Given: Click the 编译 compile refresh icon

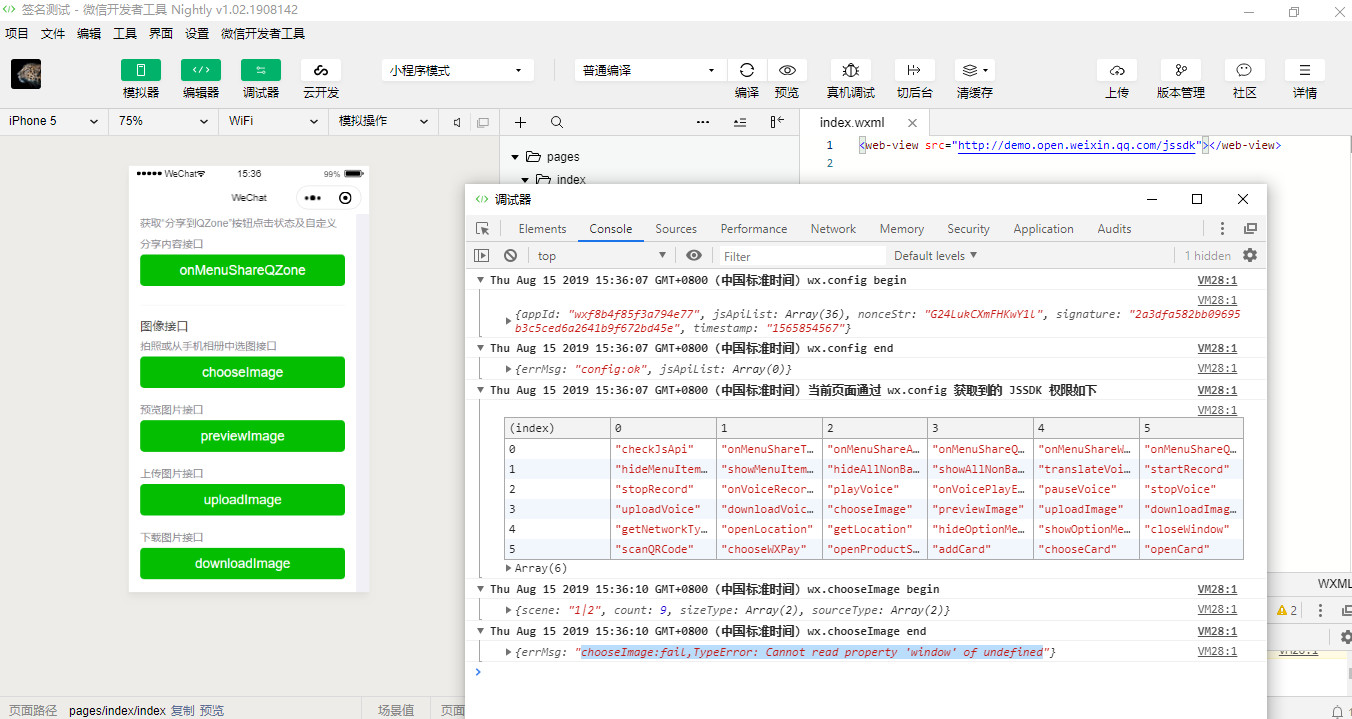Looking at the screenshot, I should pos(747,70).
